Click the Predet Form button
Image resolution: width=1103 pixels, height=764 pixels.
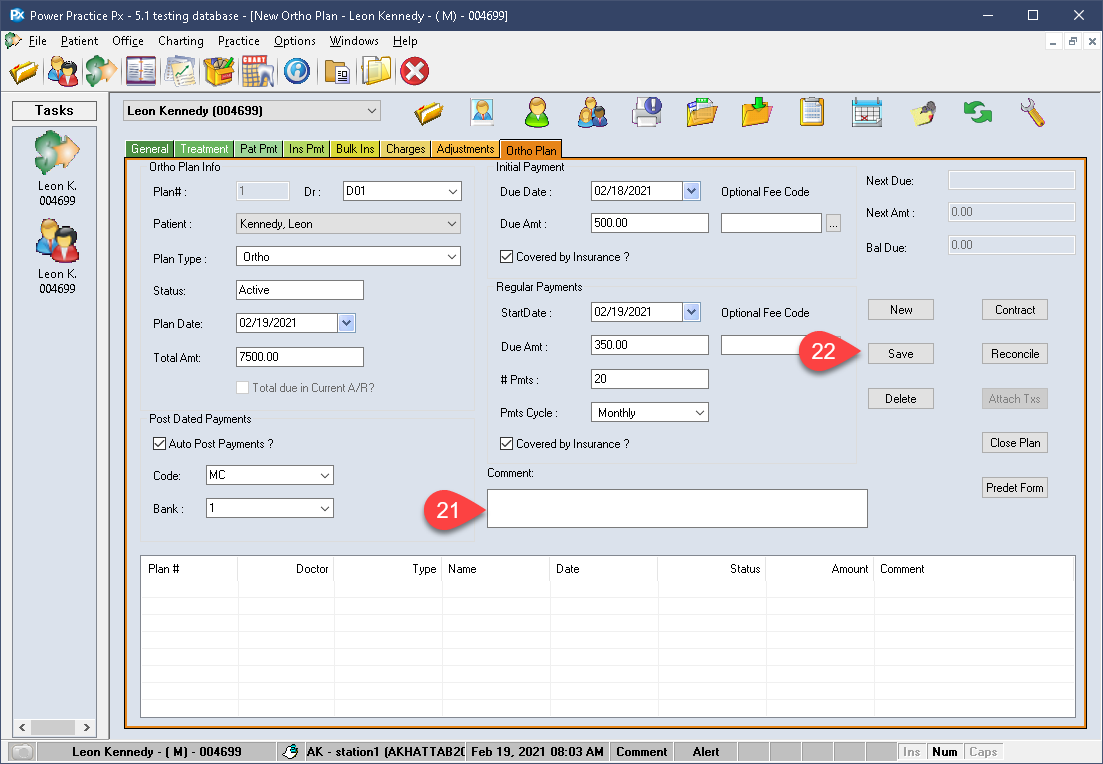(1014, 488)
